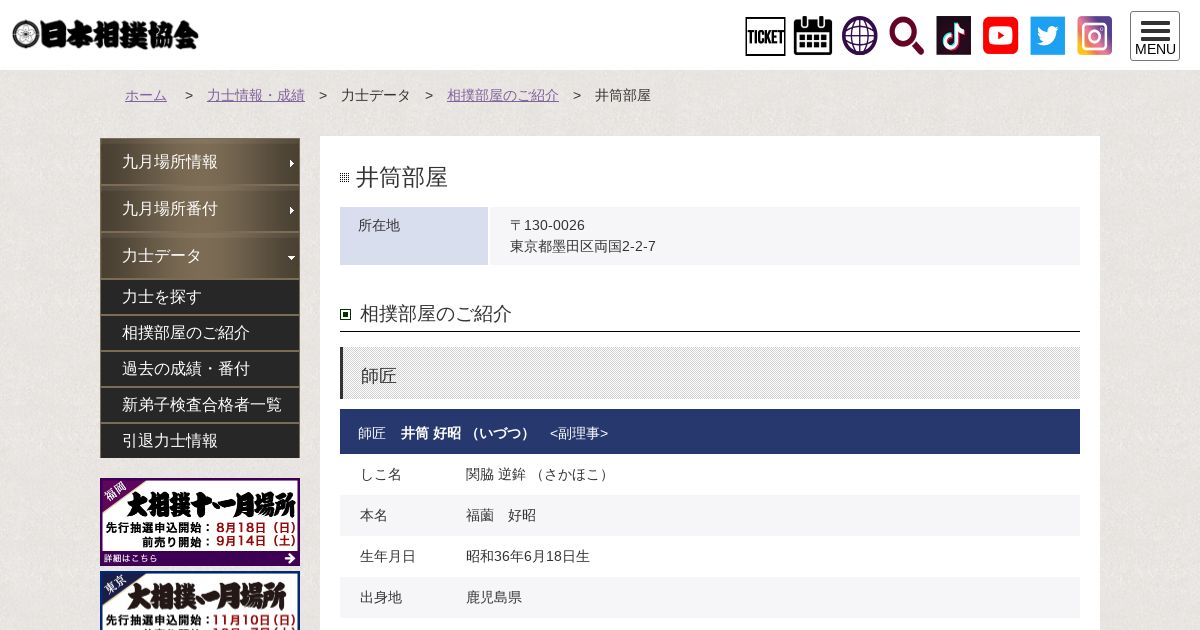Select 相撲部屋のご紹介 in sidebar
1200x630 pixels.
[200, 333]
